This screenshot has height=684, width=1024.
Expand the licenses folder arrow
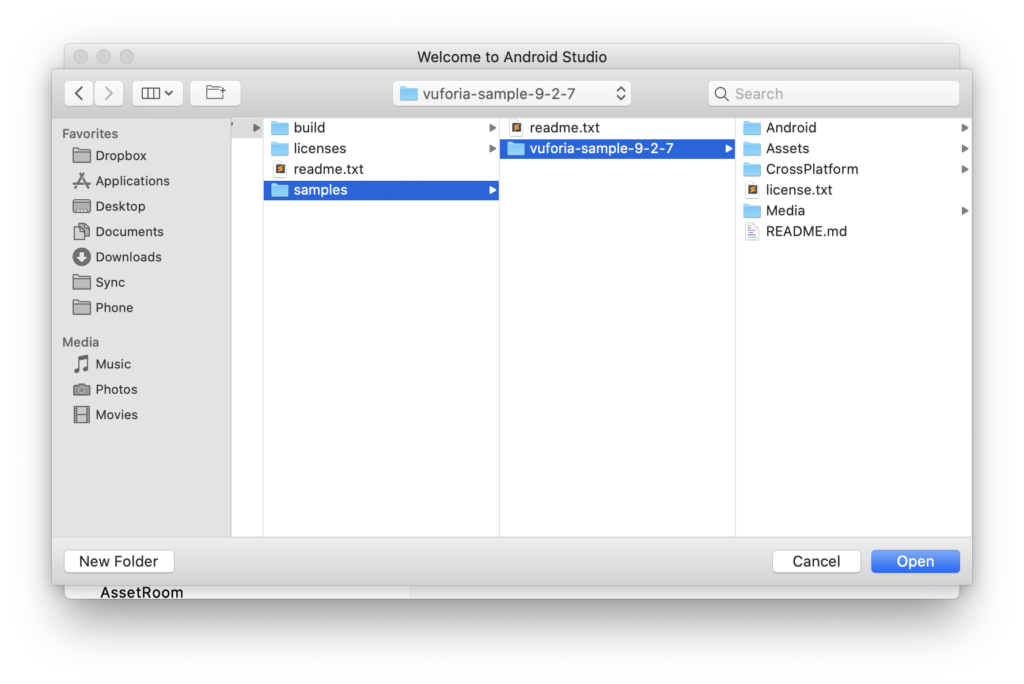pyautogui.click(x=492, y=149)
